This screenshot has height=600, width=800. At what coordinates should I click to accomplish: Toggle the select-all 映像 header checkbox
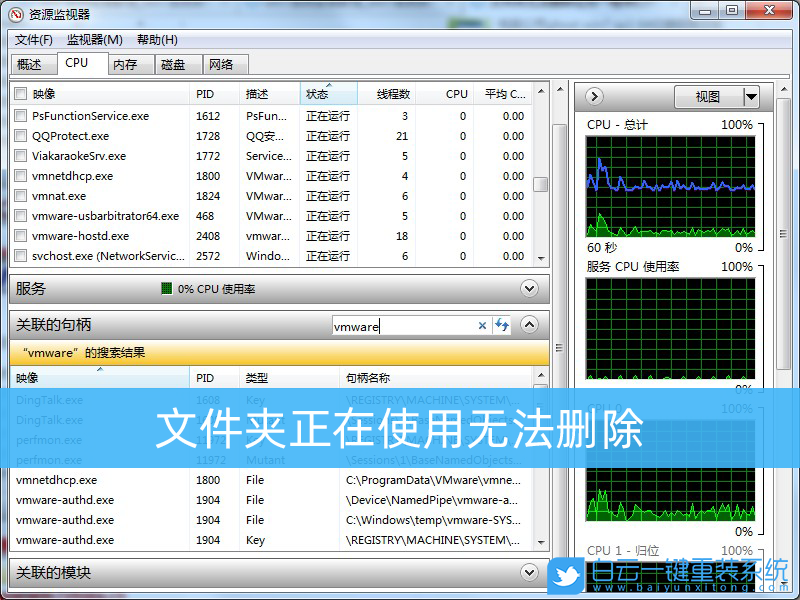[x=20, y=94]
